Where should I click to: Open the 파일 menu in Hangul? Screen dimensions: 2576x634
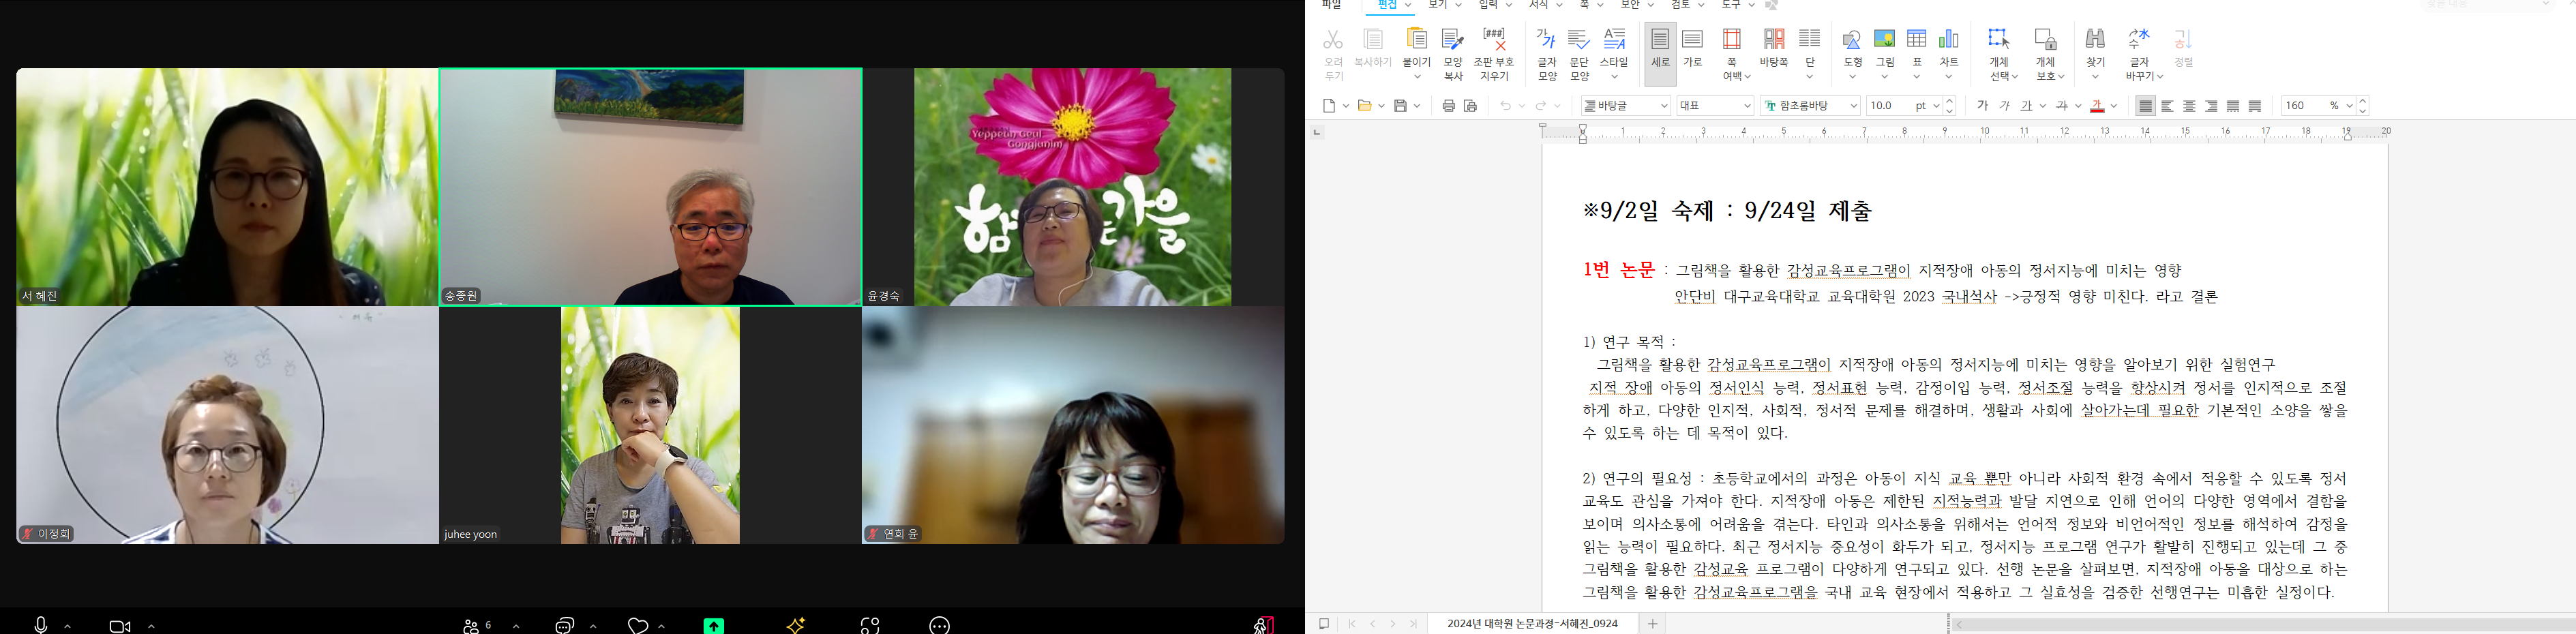[1331, 5]
